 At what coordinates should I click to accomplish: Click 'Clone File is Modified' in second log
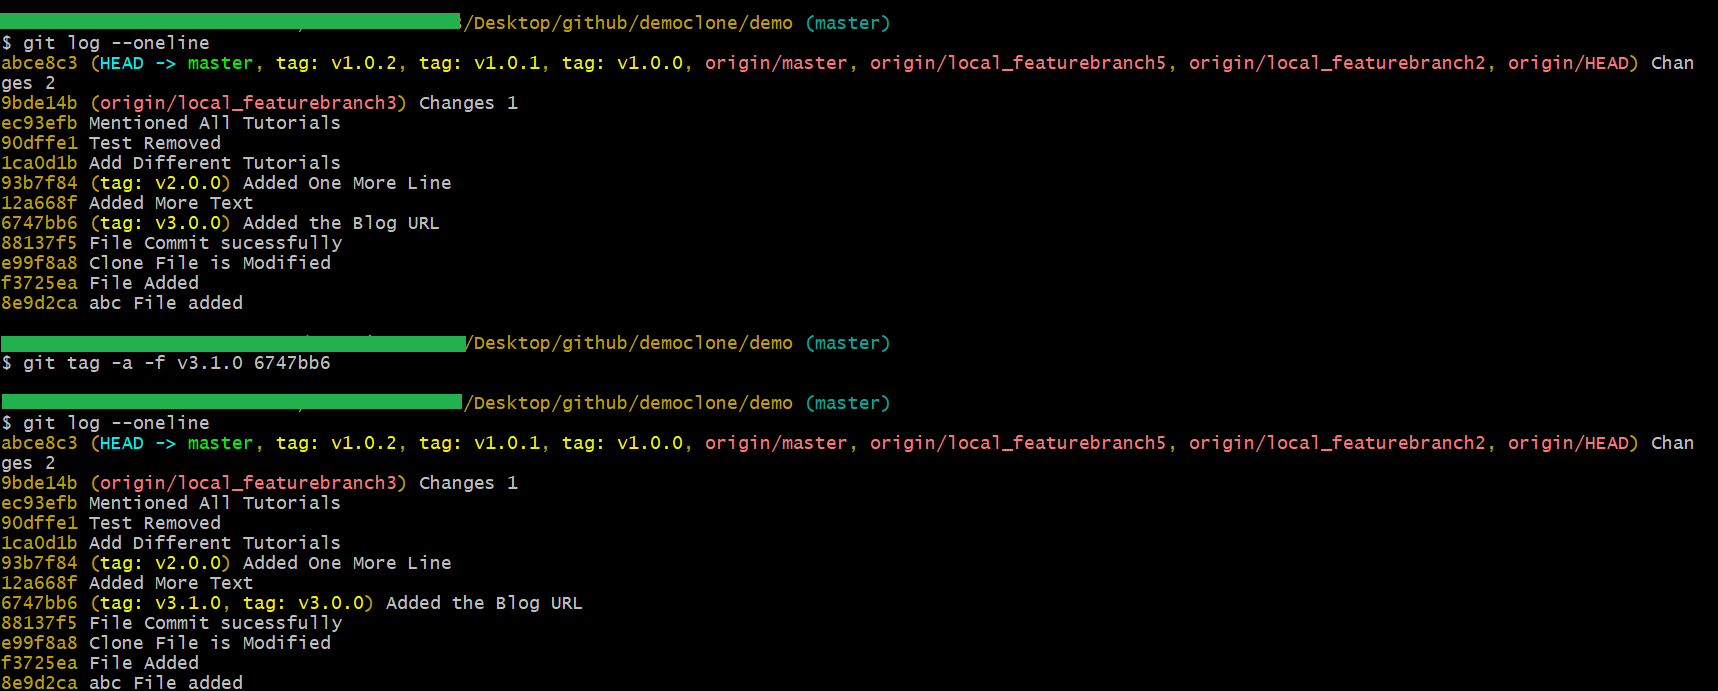[x=210, y=643]
